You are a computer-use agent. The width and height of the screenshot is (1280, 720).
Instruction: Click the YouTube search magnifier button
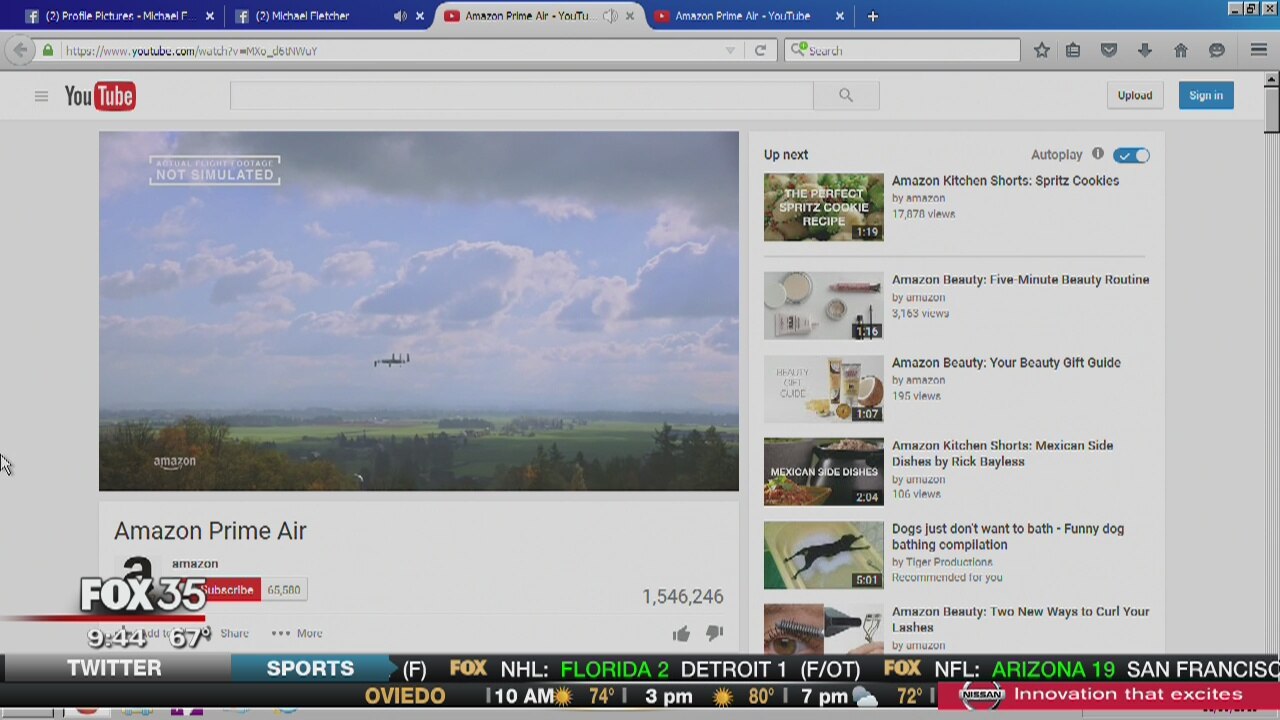tap(846, 96)
